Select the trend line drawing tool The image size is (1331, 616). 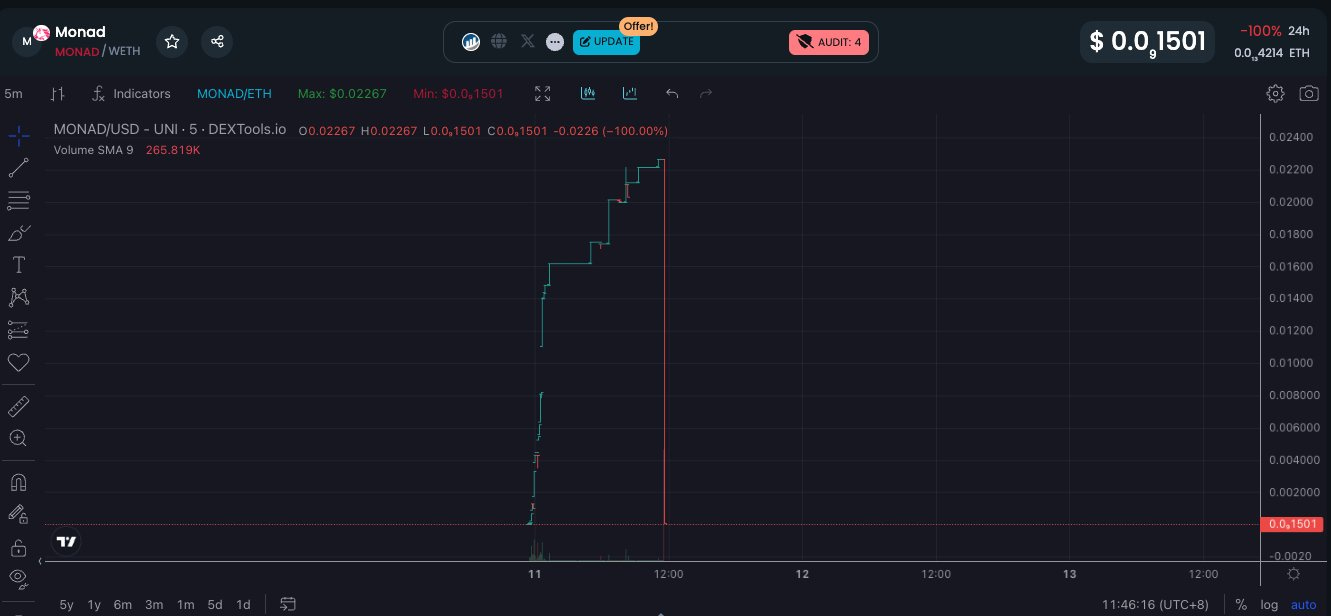pos(18,168)
